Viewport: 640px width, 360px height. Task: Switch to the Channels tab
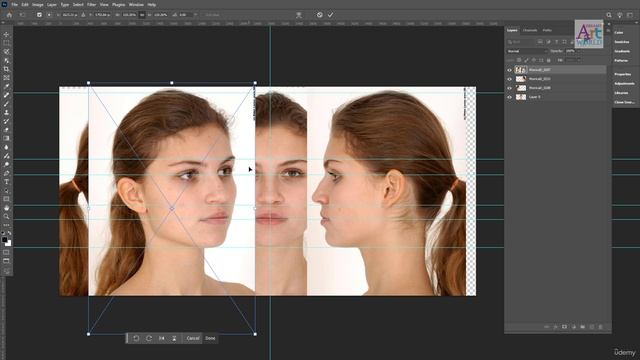click(530, 30)
